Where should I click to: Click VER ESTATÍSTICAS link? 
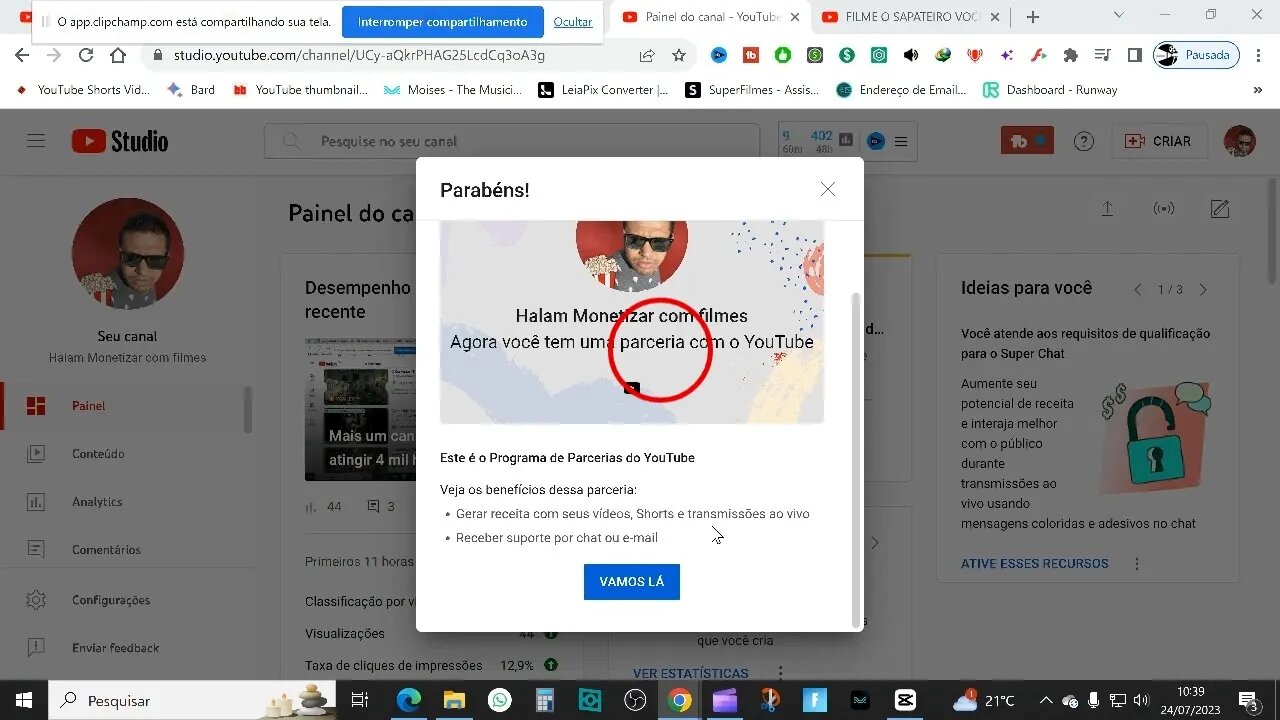point(690,673)
